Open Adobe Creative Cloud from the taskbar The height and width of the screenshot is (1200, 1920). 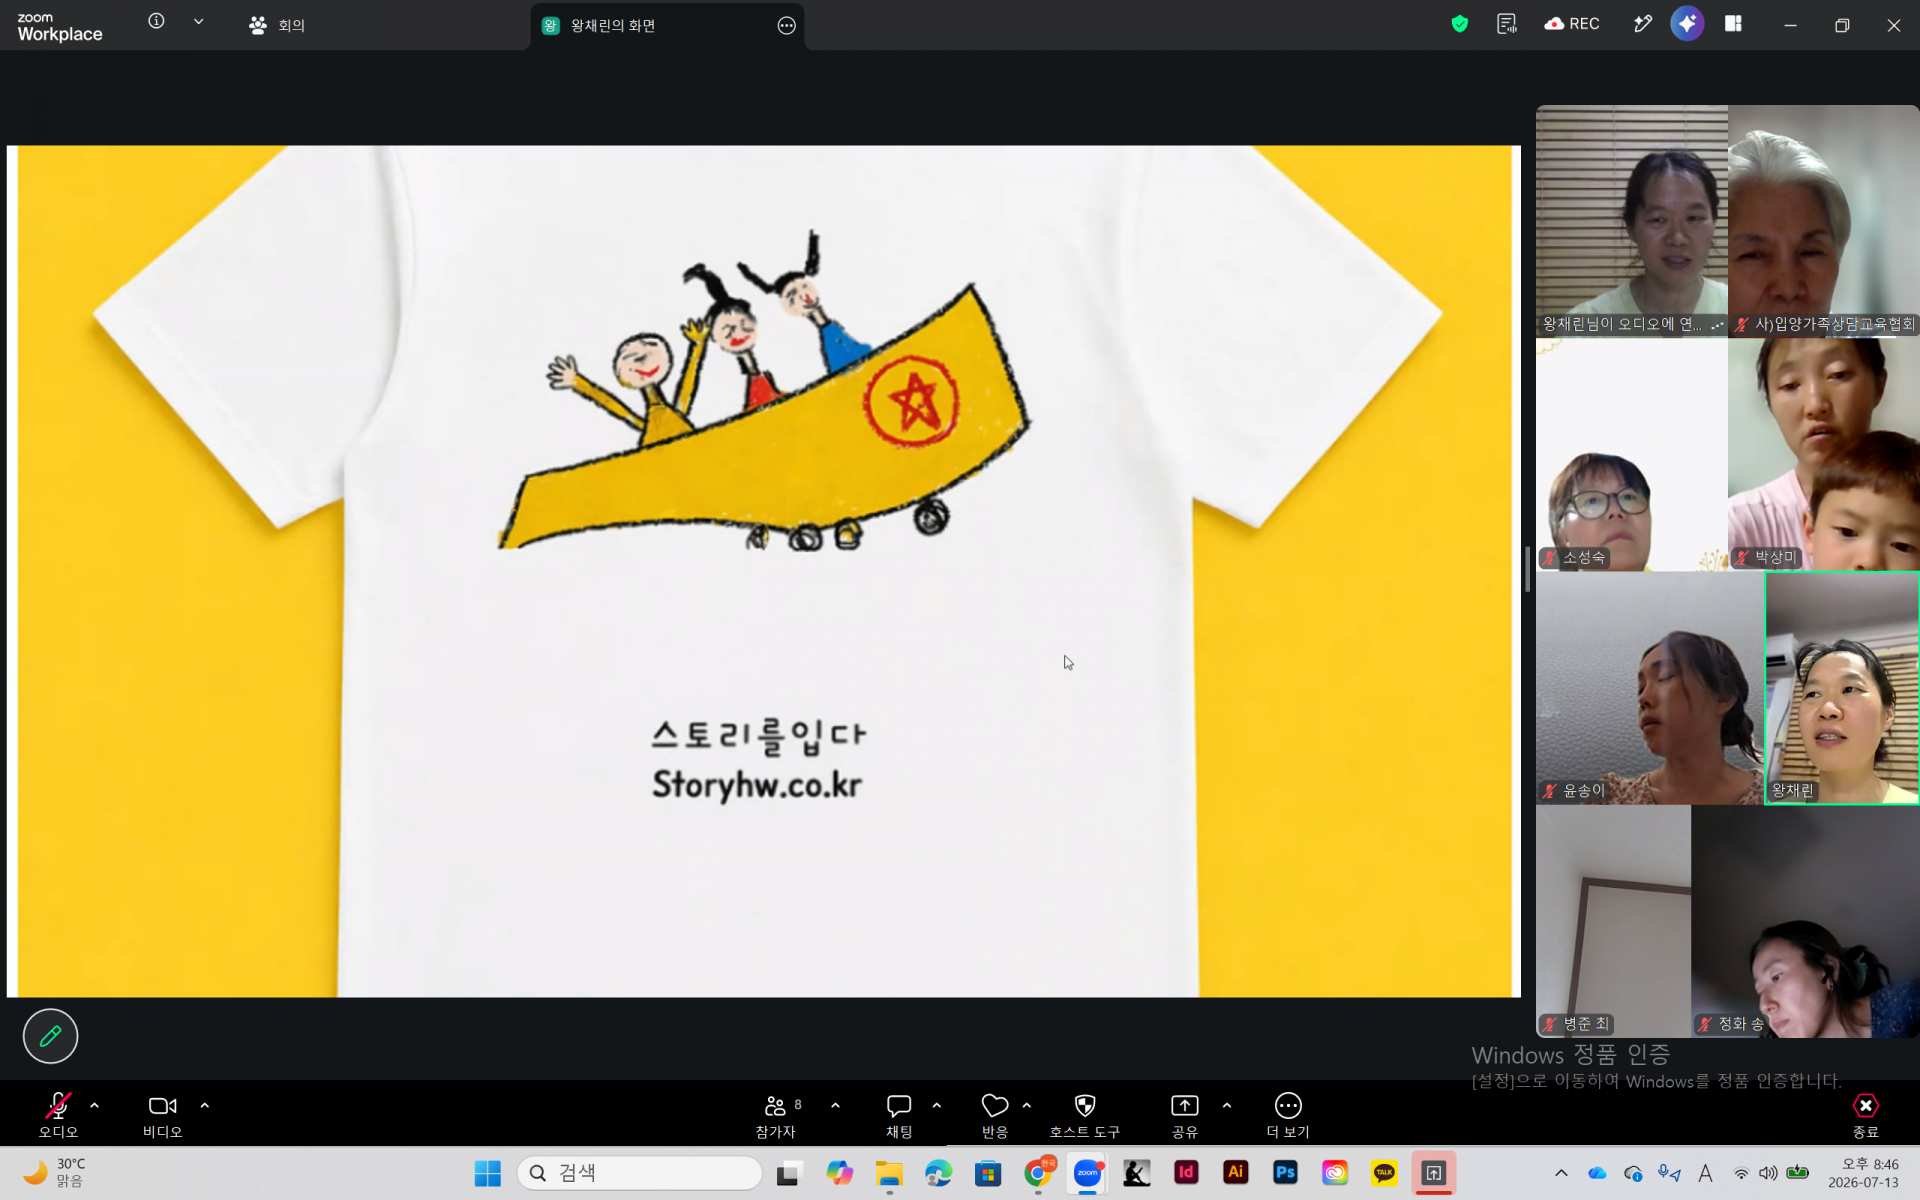point(1335,1173)
